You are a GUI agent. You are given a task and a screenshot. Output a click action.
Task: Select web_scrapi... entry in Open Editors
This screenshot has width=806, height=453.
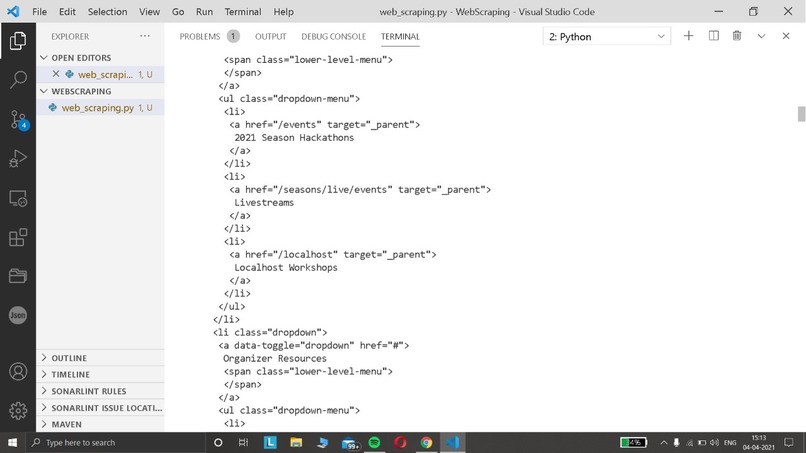pos(101,74)
